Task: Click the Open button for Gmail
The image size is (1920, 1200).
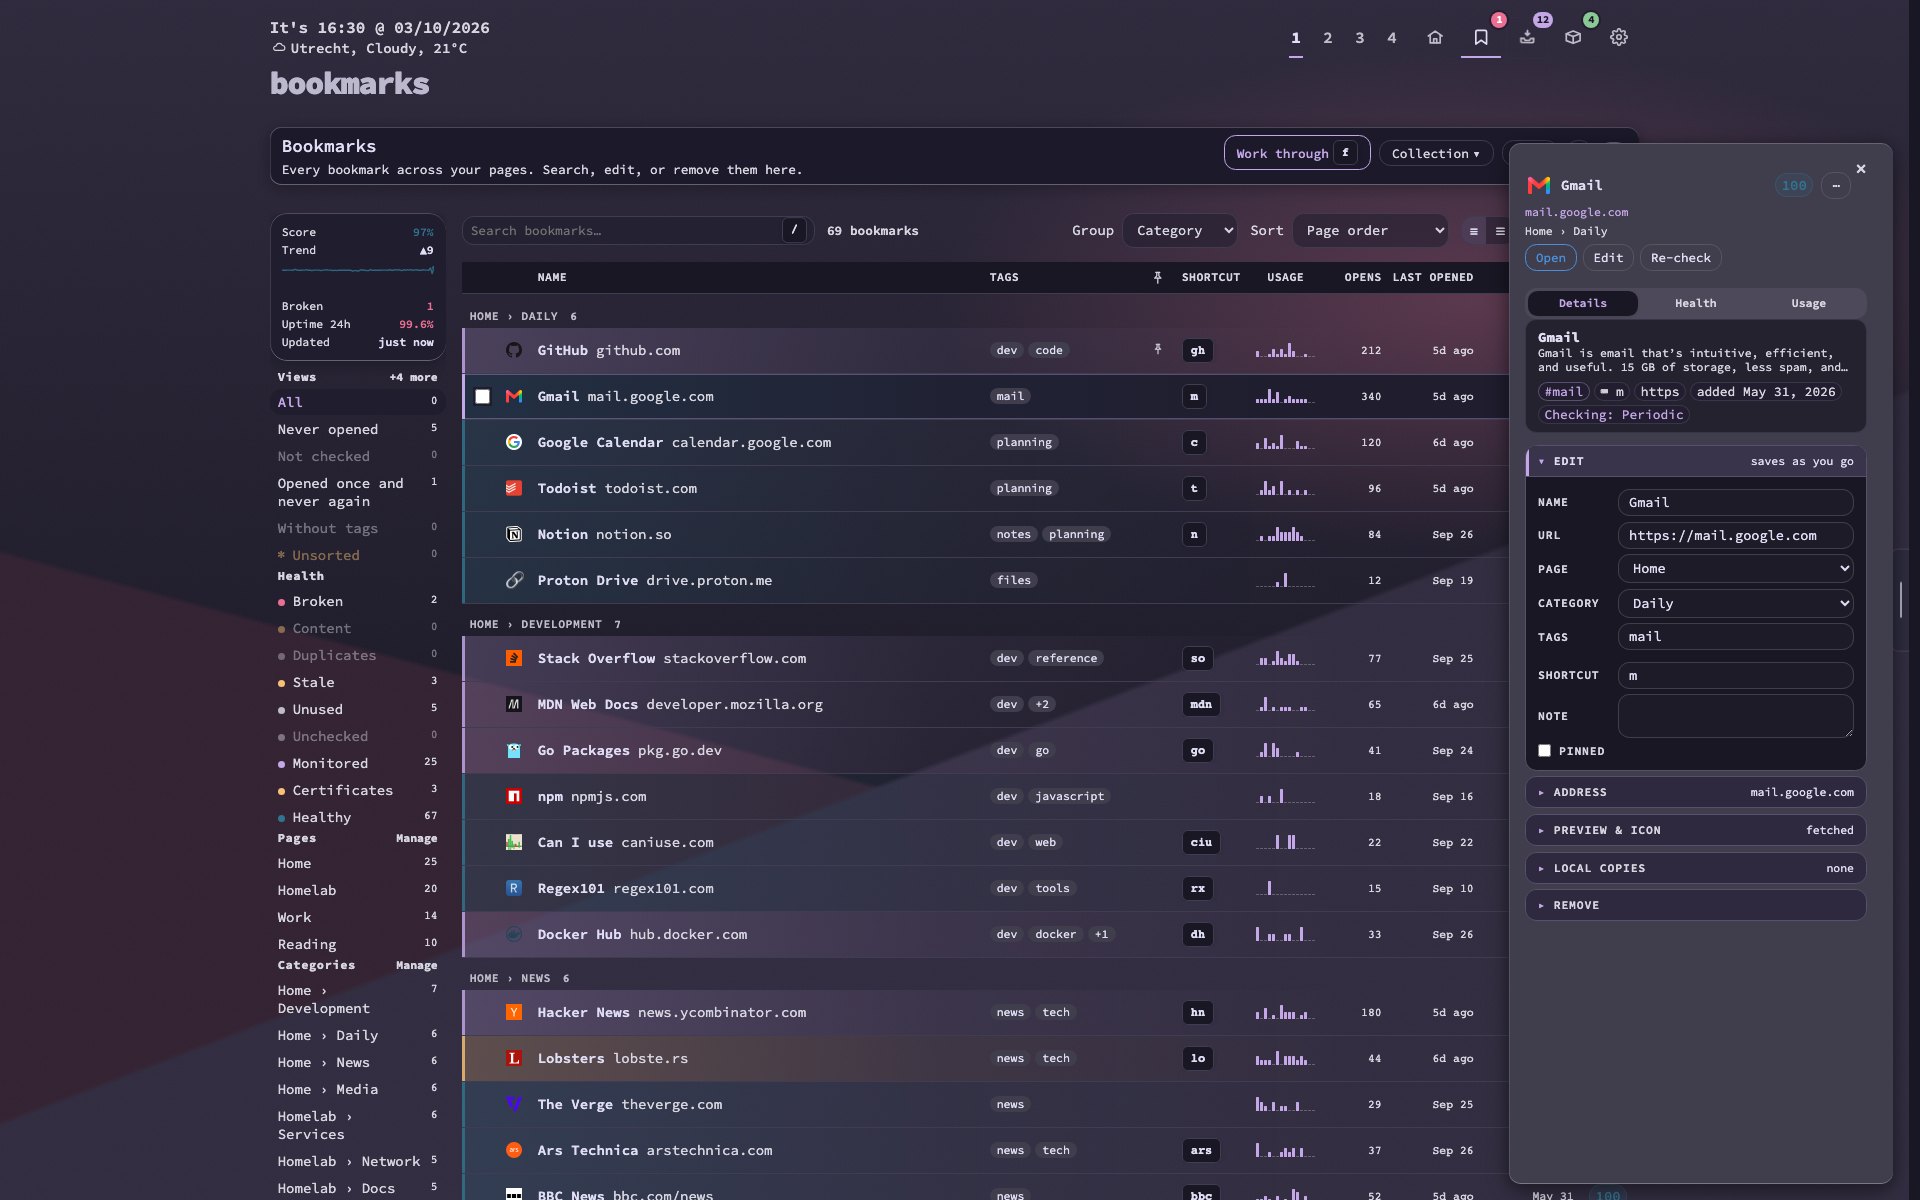Action: pyautogui.click(x=1550, y=258)
